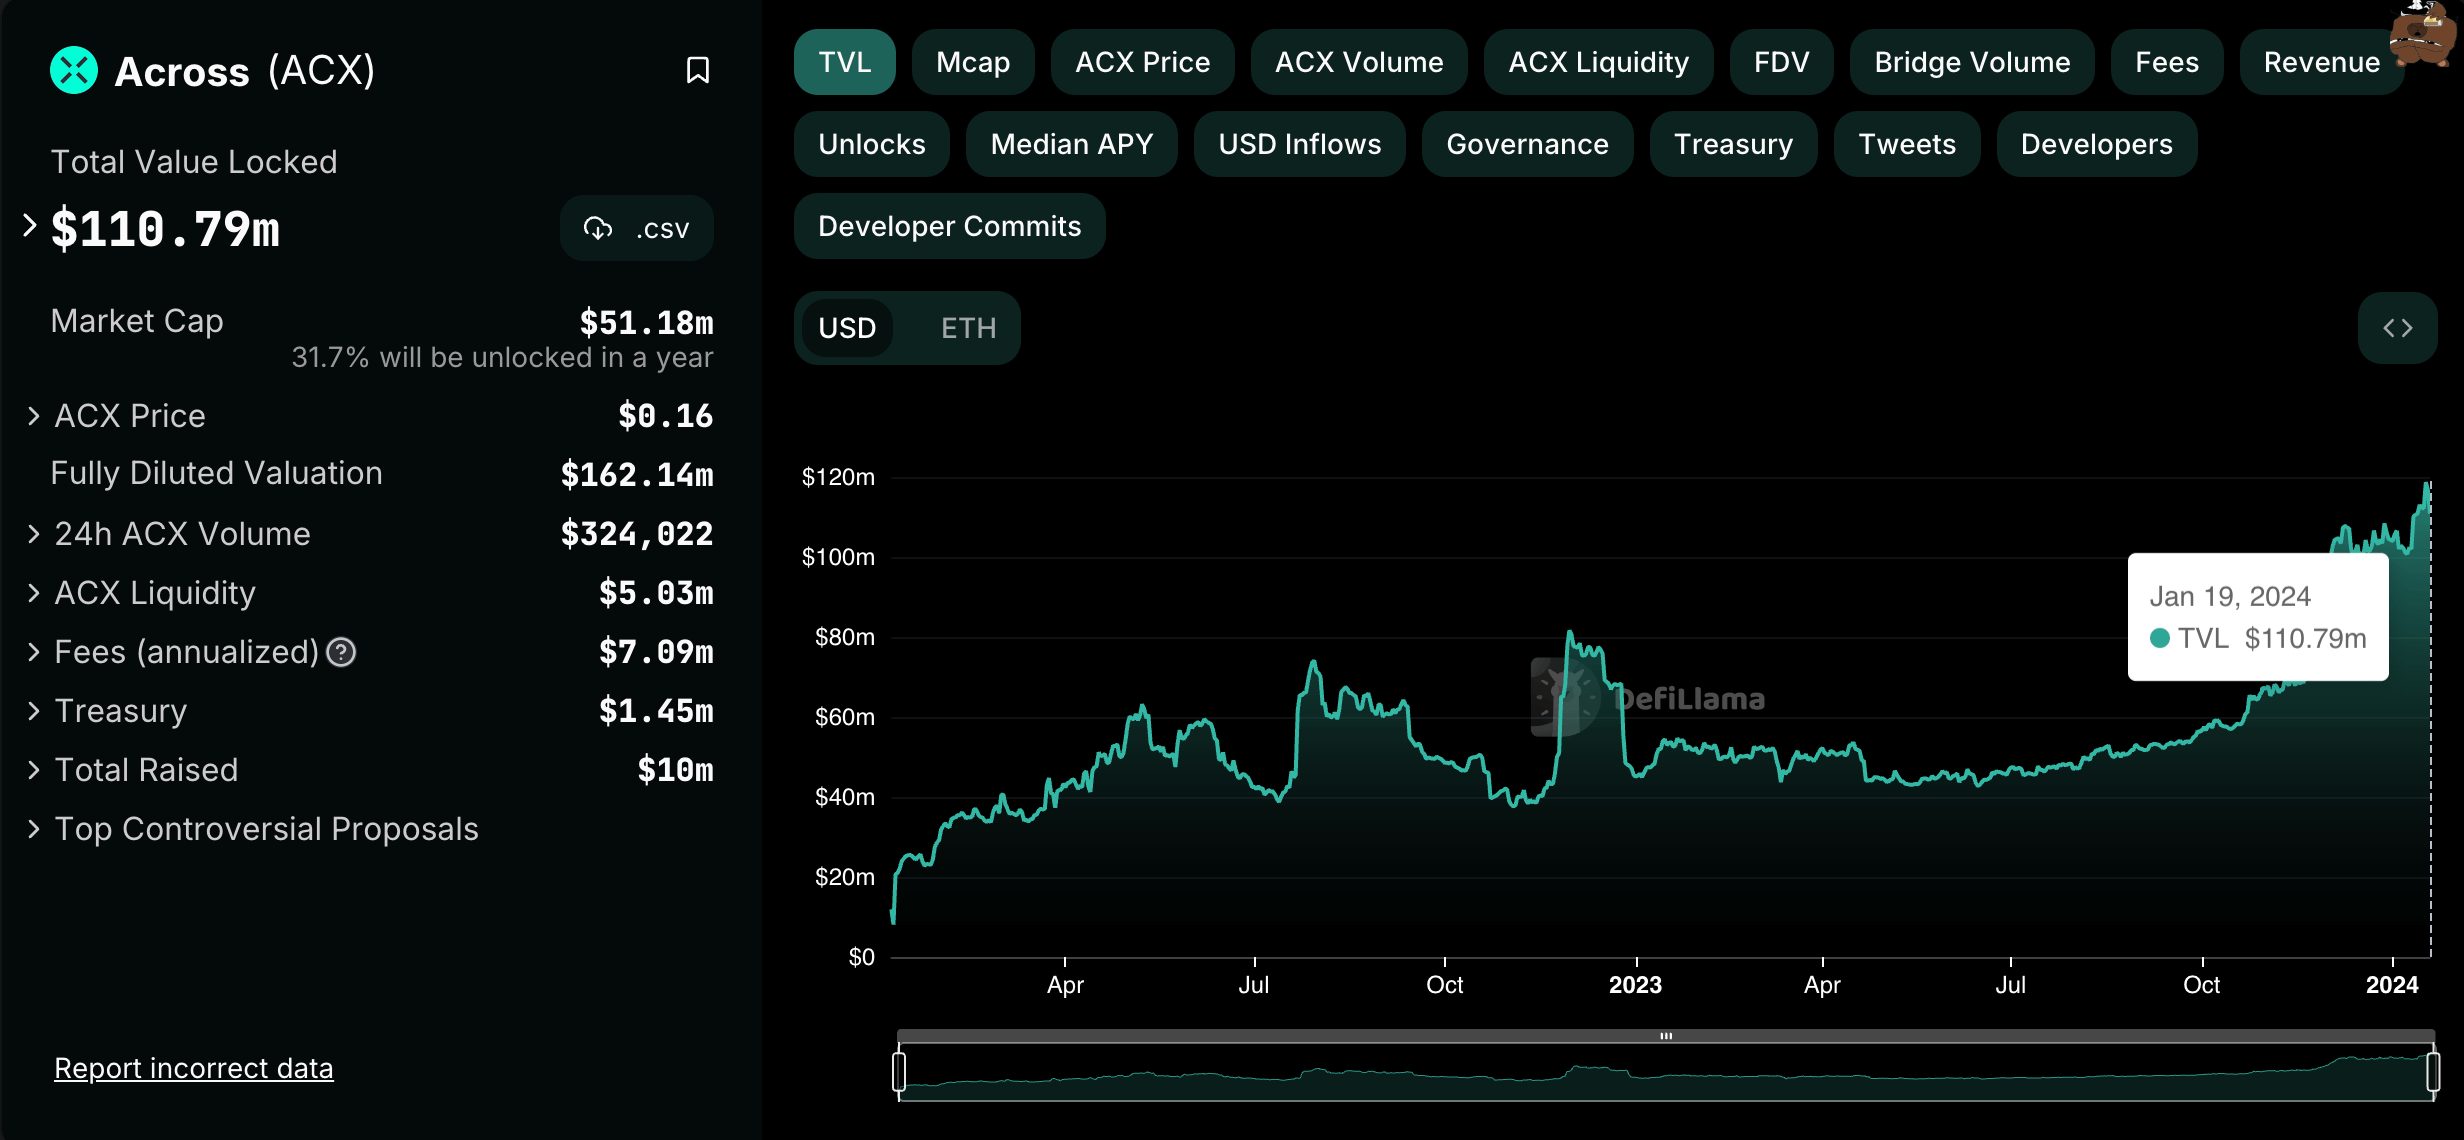The width and height of the screenshot is (2464, 1140).
Task: Open the embed chart code icon
Action: 2397,328
